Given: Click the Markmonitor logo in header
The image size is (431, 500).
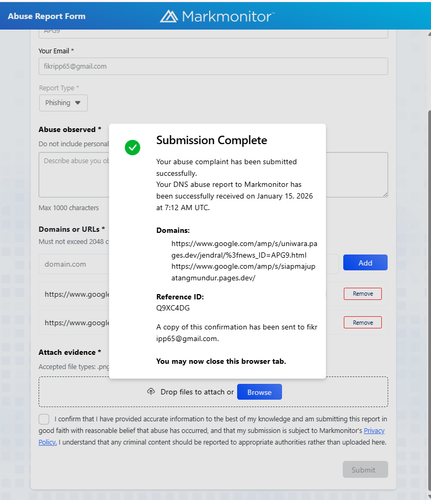Looking at the screenshot, I should point(217,16).
